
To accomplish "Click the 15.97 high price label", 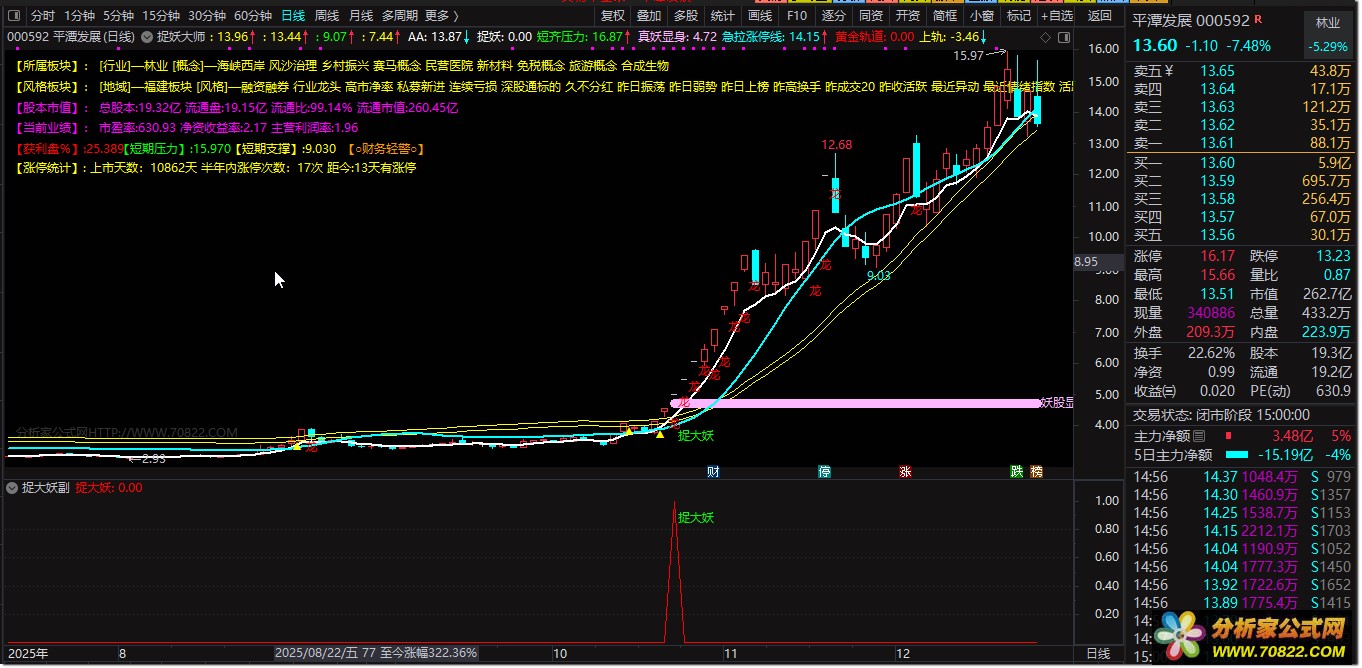I will tap(970, 55).
